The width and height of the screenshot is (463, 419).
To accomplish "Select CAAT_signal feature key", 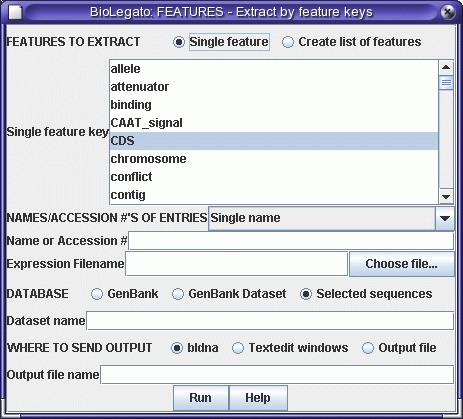I will [x=274, y=123].
